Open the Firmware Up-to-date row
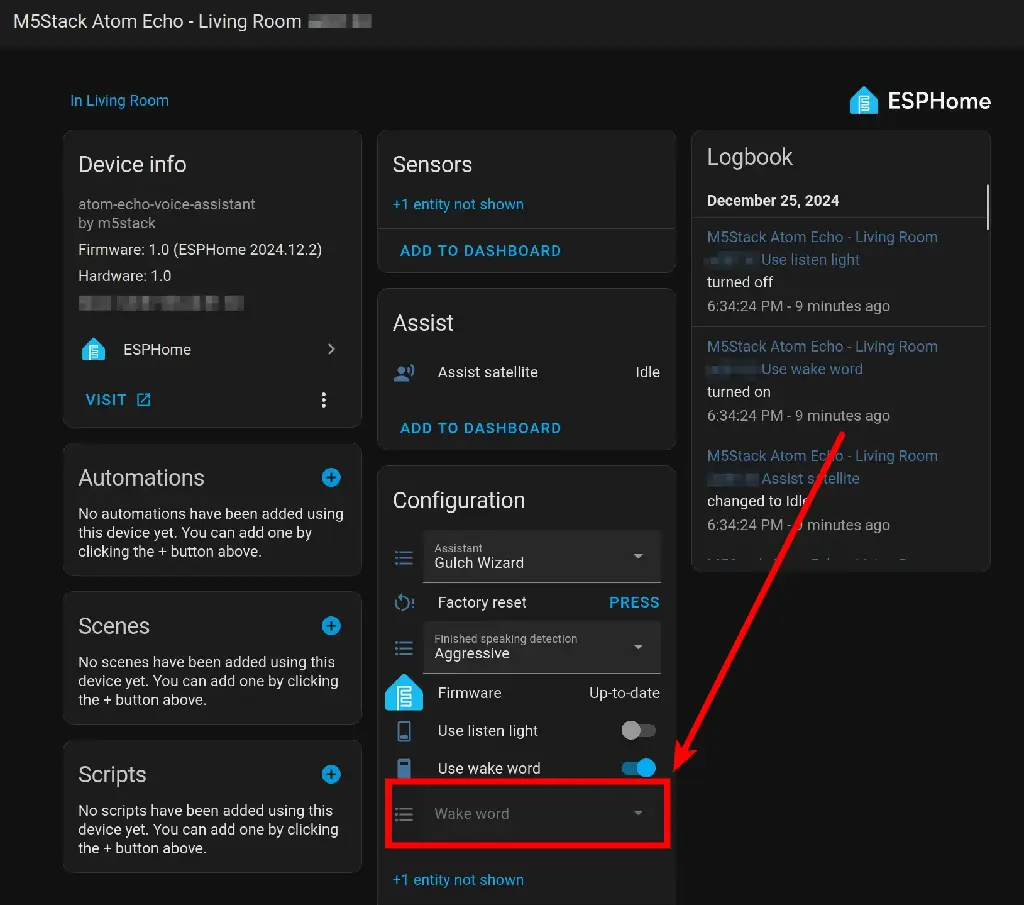The width and height of the screenshot is (1024, 905). pos(526,693)
